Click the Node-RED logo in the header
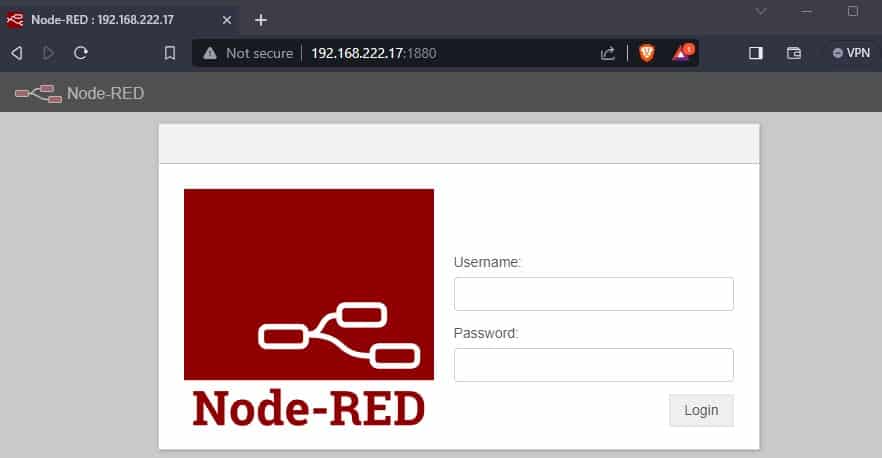Viewport: 882px width, 458px height. click(x=38, y=93)
